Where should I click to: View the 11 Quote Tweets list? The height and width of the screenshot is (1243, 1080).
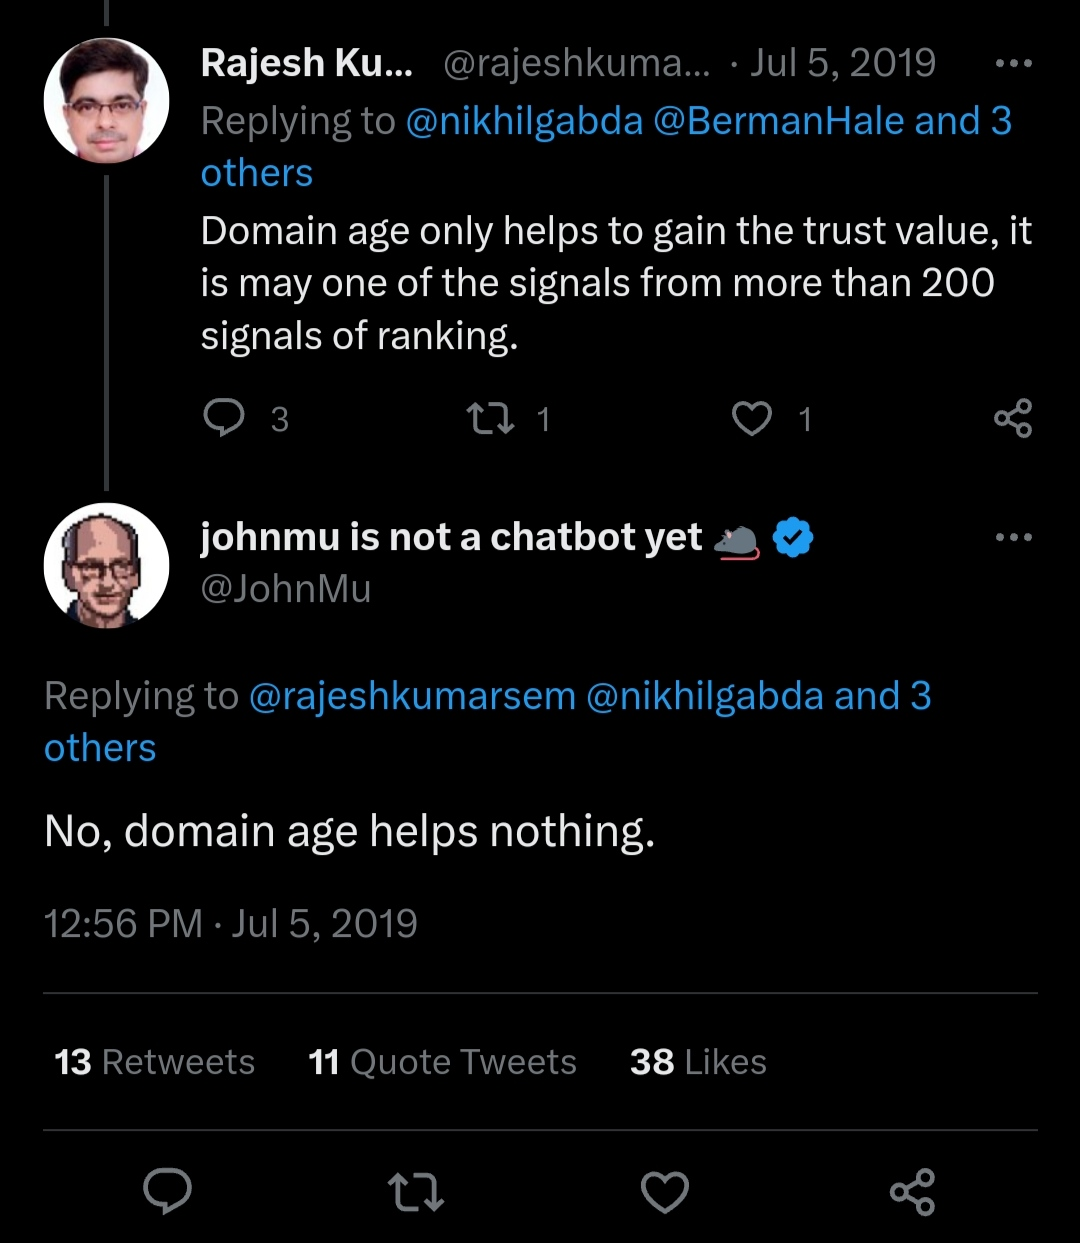coord(442,1062)
